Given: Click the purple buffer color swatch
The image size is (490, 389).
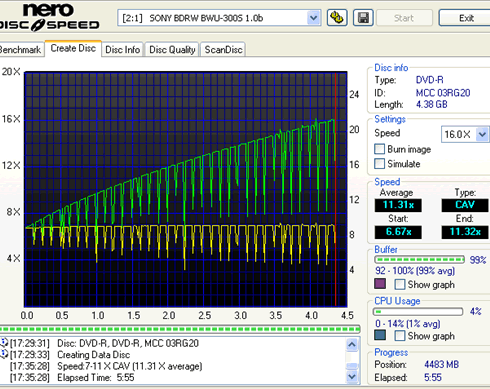Looking at the screenshot, I should pos(380,284).
